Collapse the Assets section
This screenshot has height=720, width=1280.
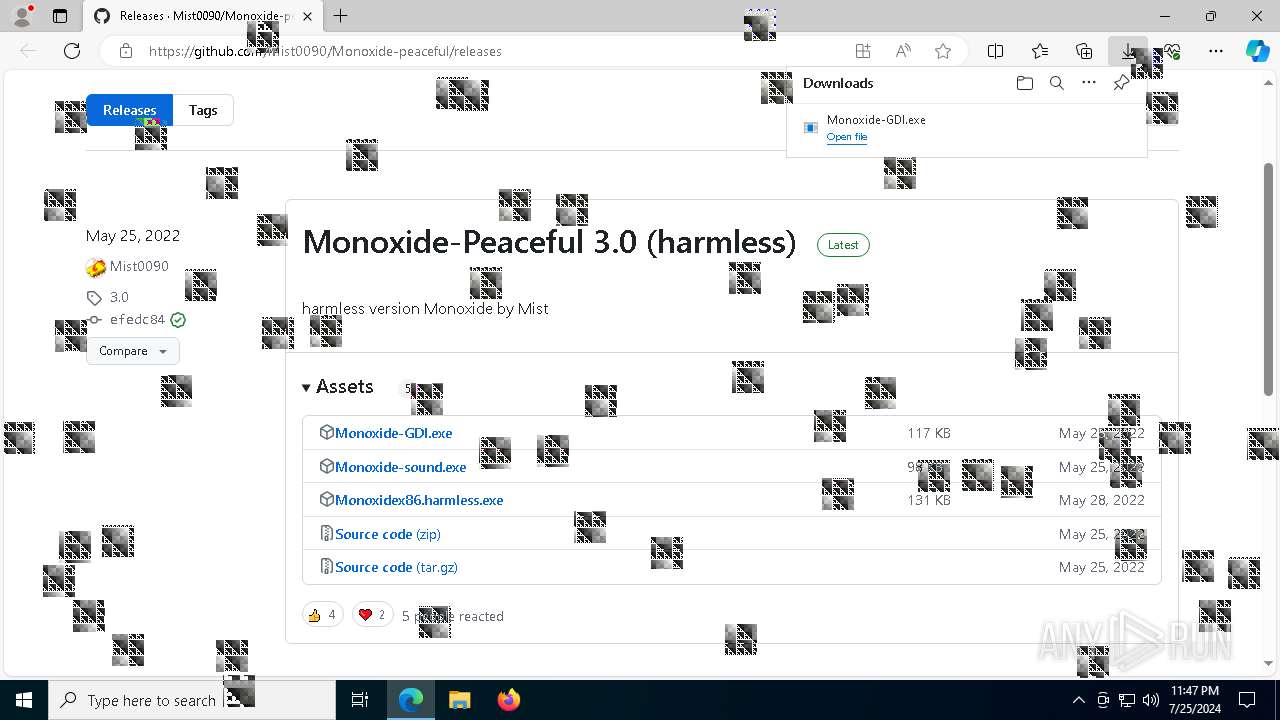(338, 387)
